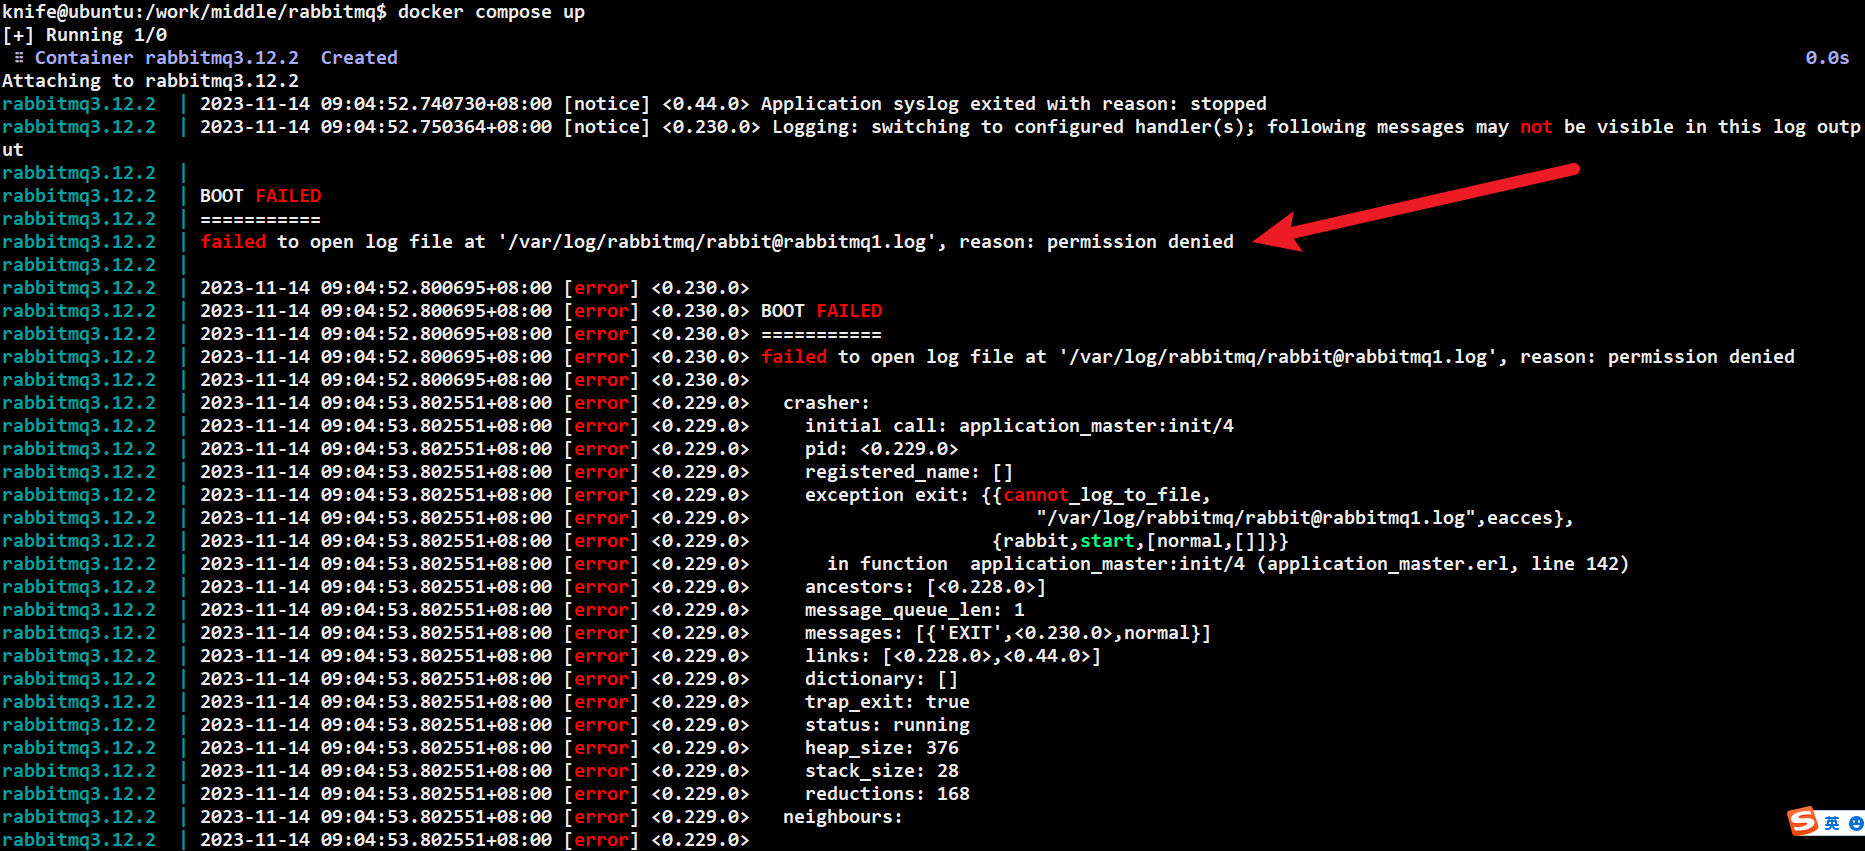The height and width of the screenshot is (851, 1865).
Task: Click the timestamp '09:04:52.740730+08:00'
Action: click(x=436, y=104)
